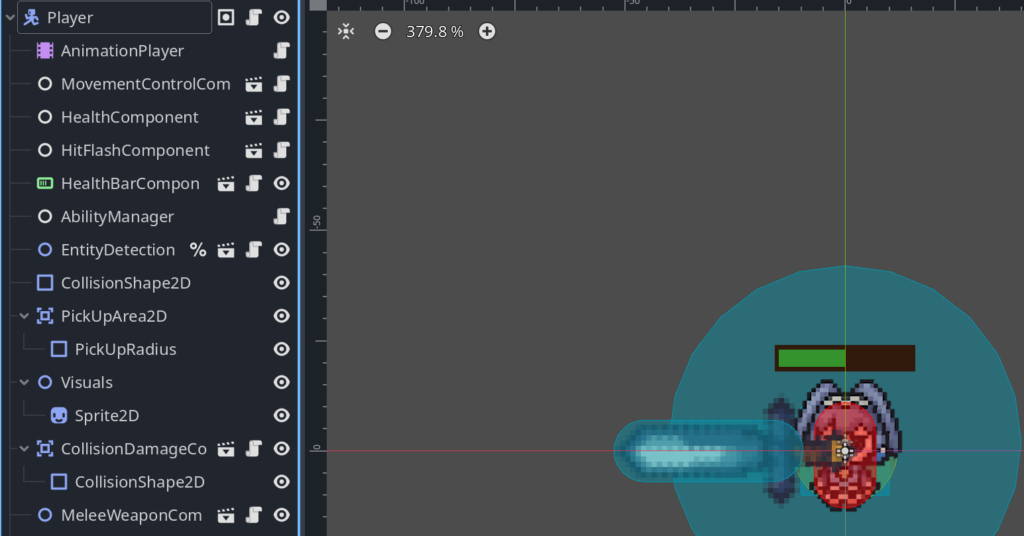The image size is (1024, 536).
Task: Zoom out the 2D viewport
Action: tap(383, 31)
